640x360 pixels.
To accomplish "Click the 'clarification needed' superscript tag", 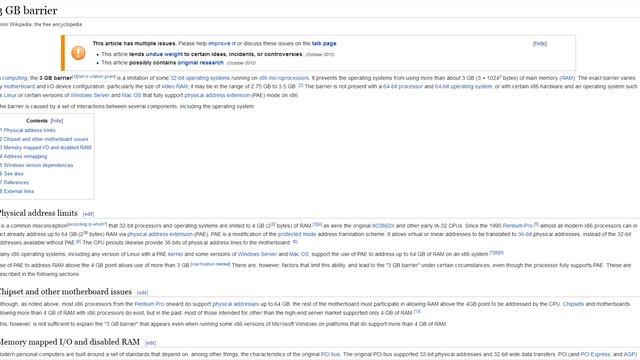I will [x=211, y=264].
